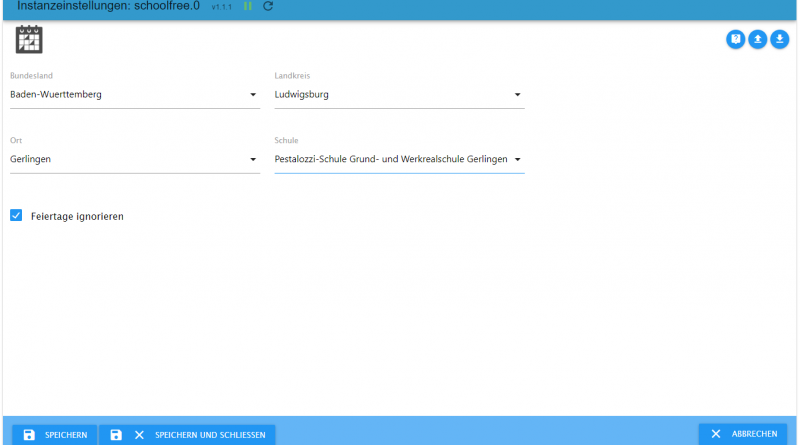Click the calendar adapter logo

(29, 40)
